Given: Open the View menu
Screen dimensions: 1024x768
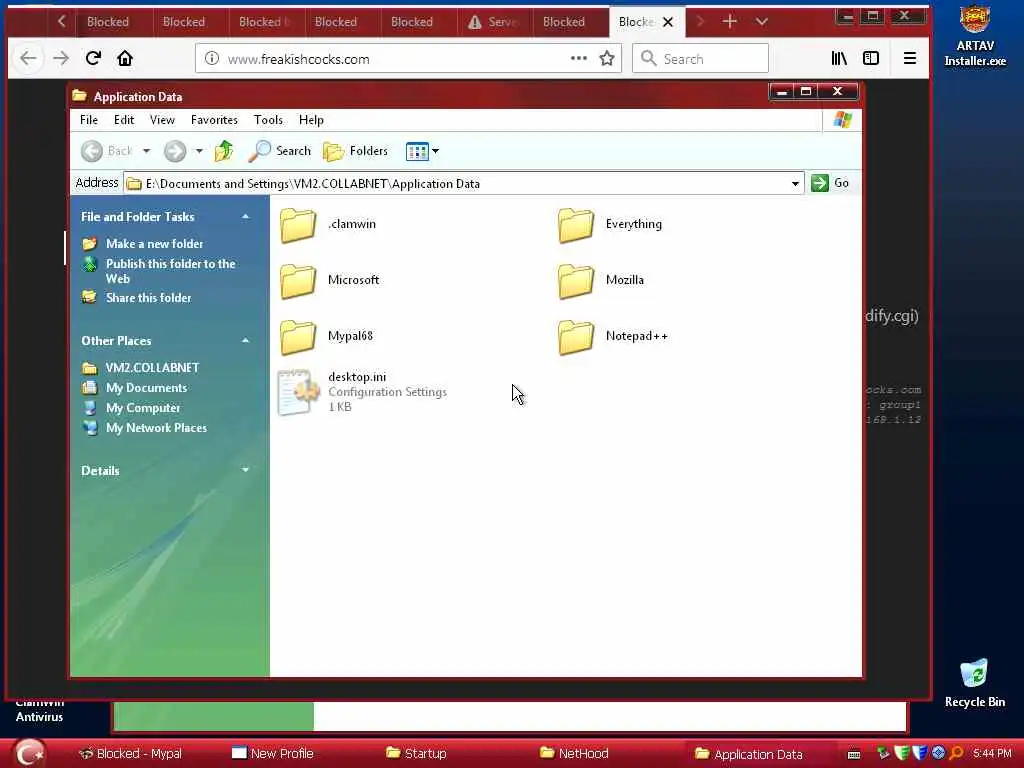Looking at the screenshot, I should 162,120.
